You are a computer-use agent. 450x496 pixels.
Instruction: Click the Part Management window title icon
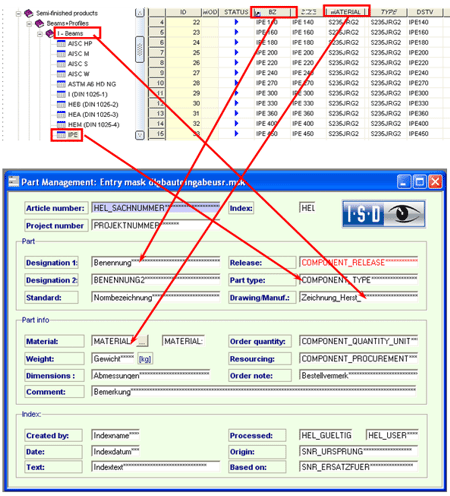(x=14, y=182)
